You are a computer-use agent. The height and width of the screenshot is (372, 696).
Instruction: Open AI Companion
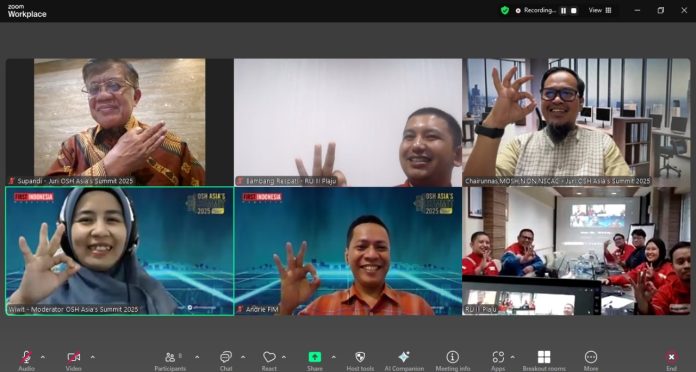(404, 360)
